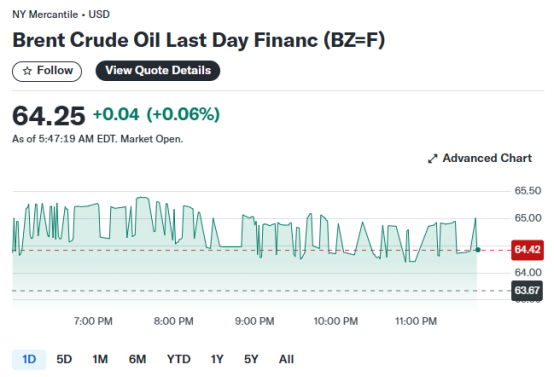
Task: Click the red 64.42 price label
Action: [x=527, y=250]
